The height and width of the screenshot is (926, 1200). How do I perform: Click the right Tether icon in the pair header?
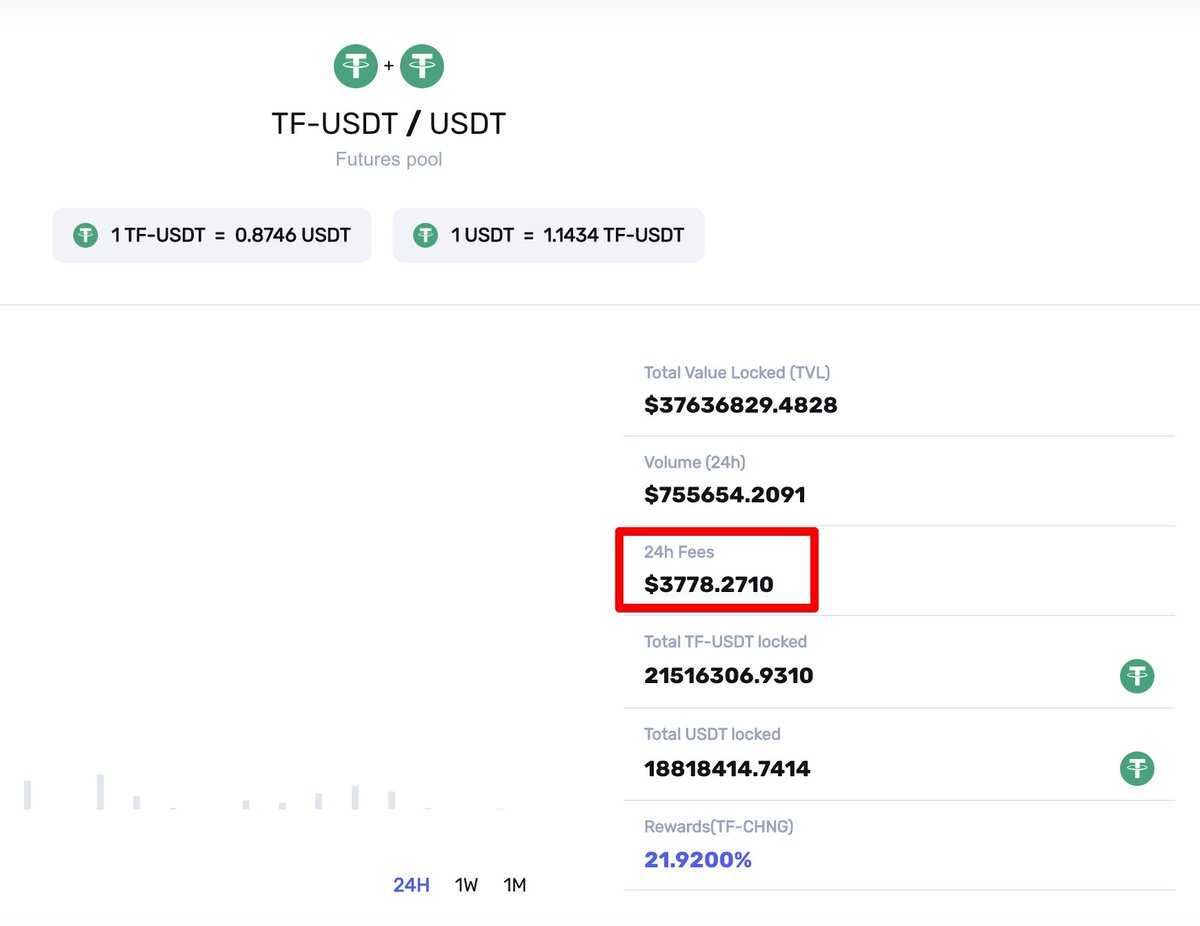tap(422, 67)
